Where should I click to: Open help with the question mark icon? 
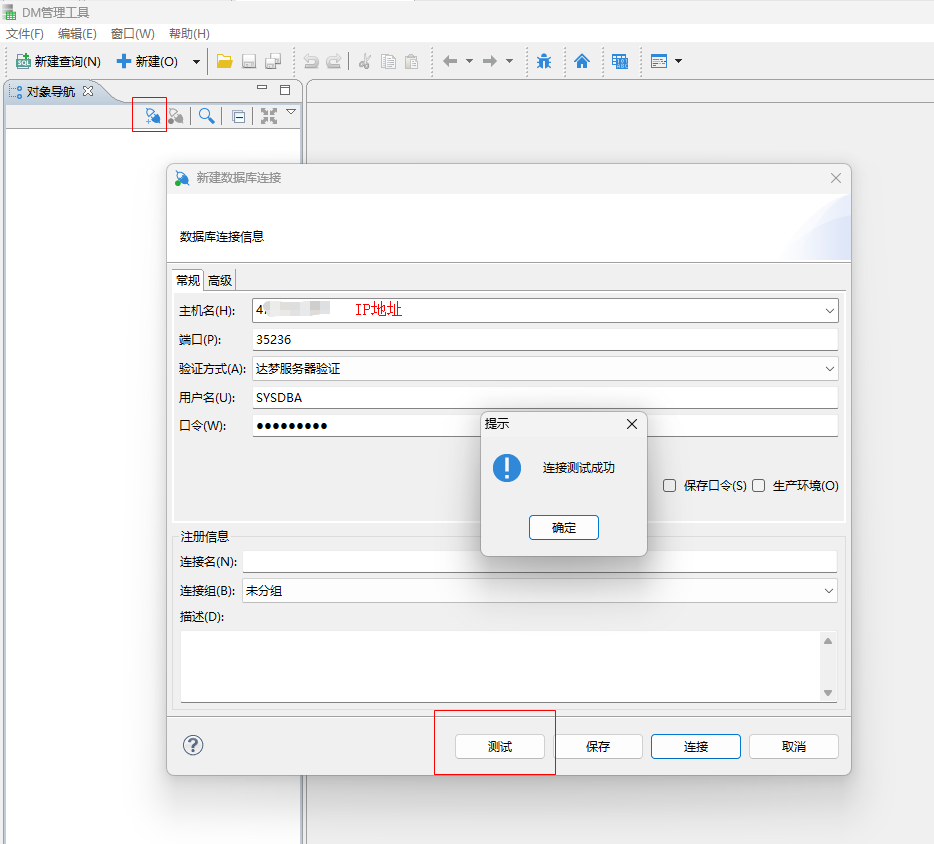(x=193, y=745)
